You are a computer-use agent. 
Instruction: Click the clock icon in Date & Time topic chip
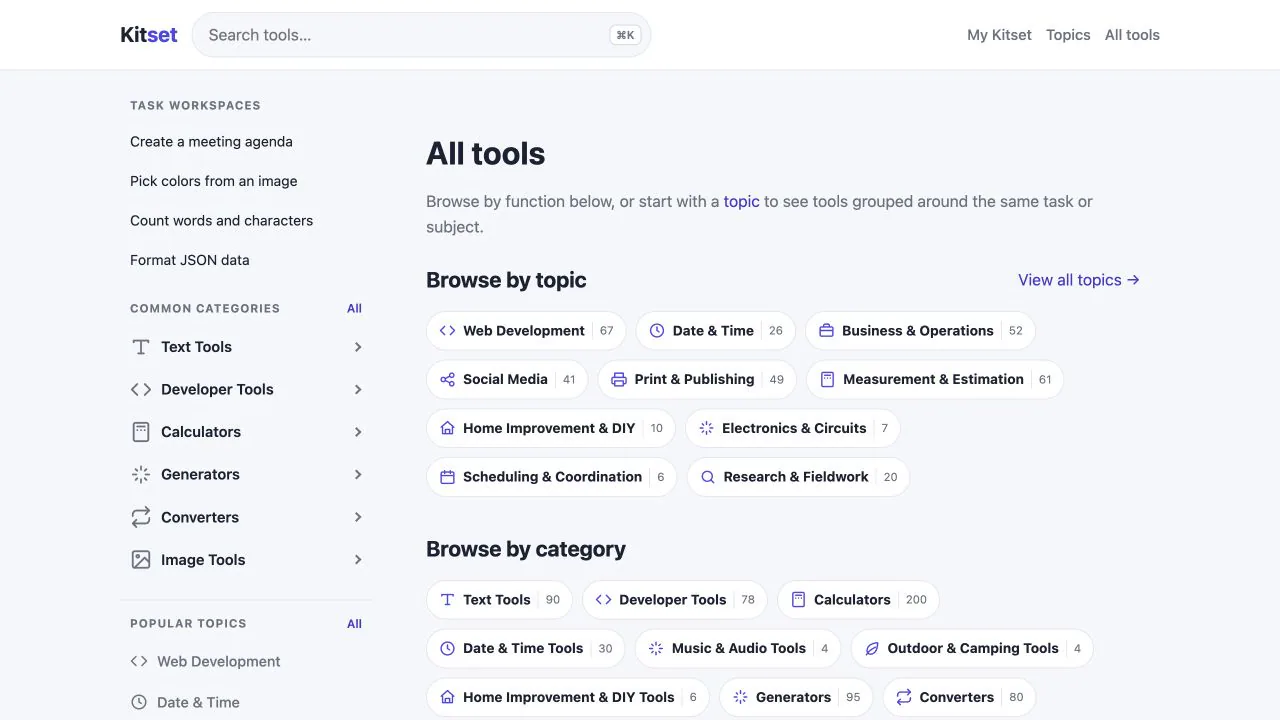point(657,331)
